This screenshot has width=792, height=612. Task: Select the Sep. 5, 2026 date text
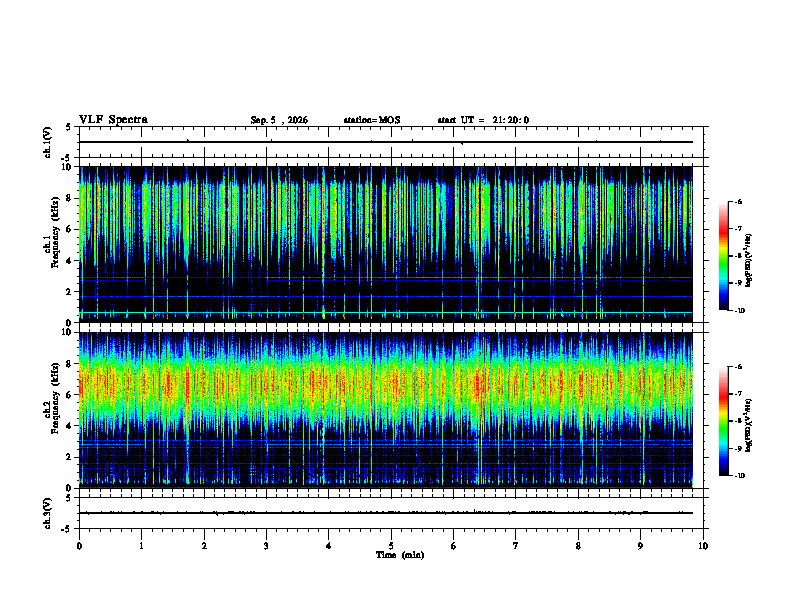[279, 120]
